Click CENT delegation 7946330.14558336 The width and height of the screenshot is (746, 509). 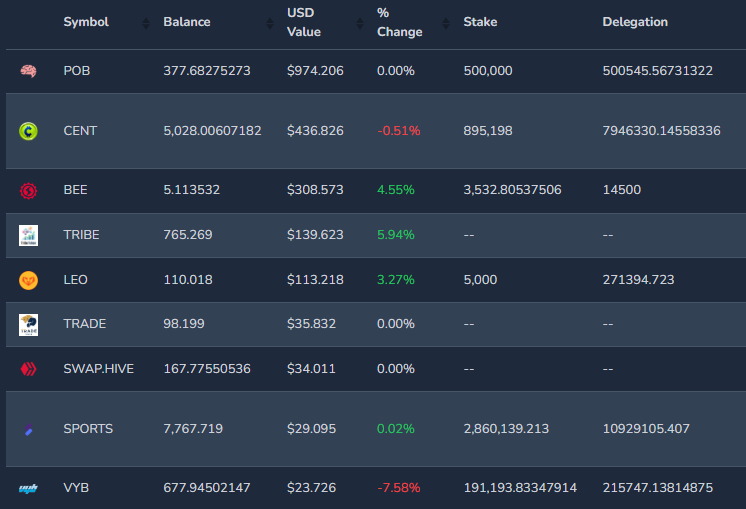coord(662,131)
